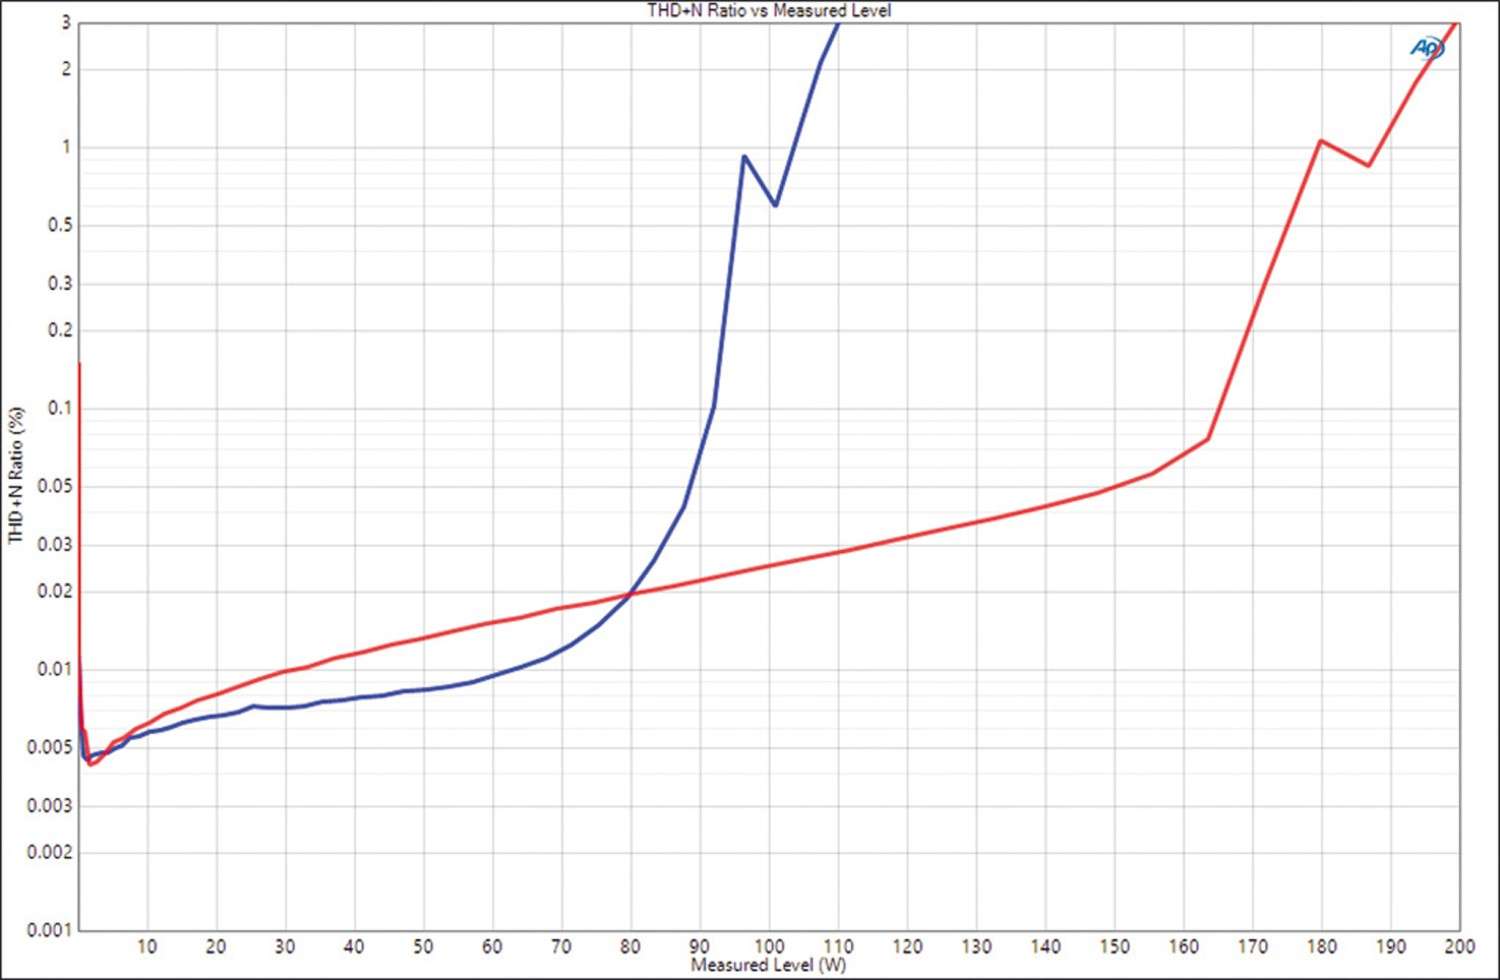Select the x-axis tick label 100
This screenshot has height=980, width=1500.
(x=769, y=946)
